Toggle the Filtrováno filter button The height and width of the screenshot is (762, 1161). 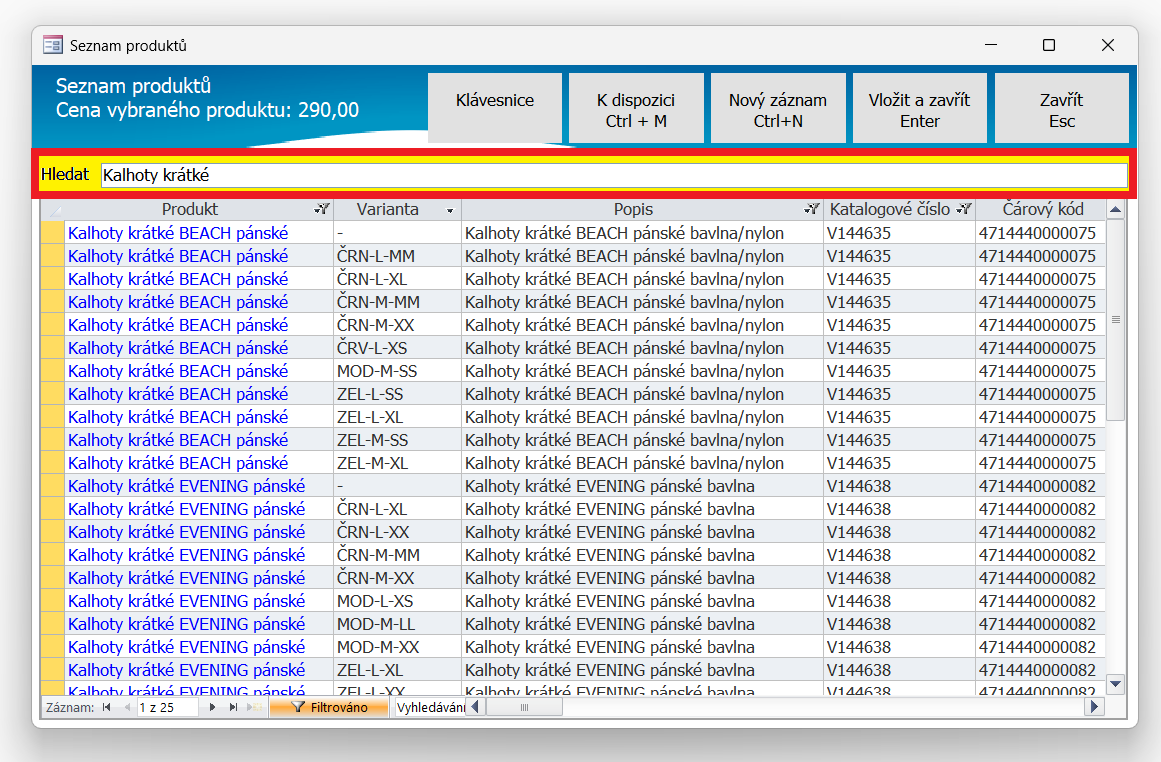[329, 707]
